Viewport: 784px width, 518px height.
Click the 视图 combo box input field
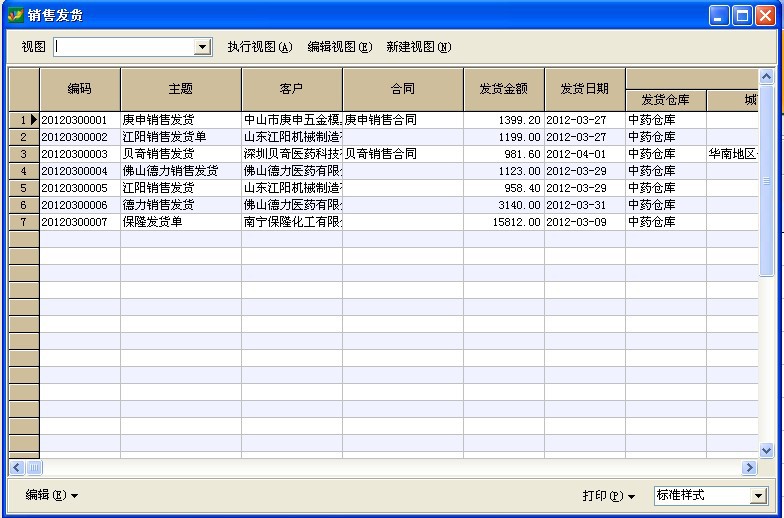[124, 47]
